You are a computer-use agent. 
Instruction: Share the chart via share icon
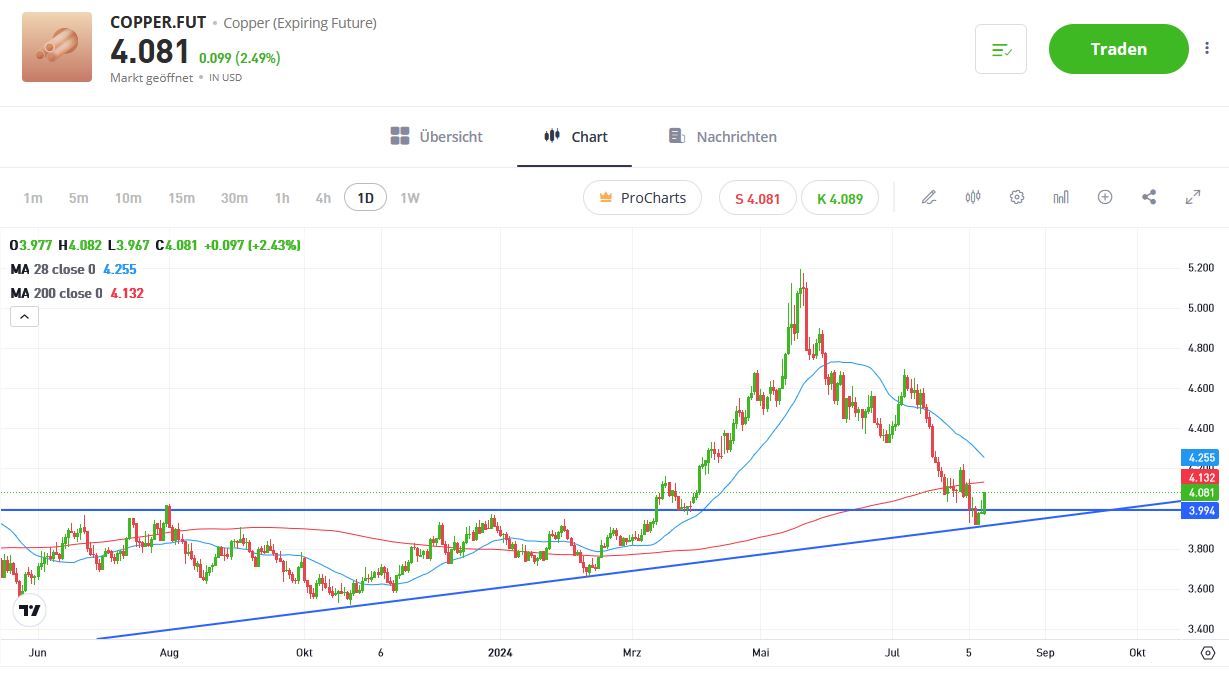tap(1149, 198)
